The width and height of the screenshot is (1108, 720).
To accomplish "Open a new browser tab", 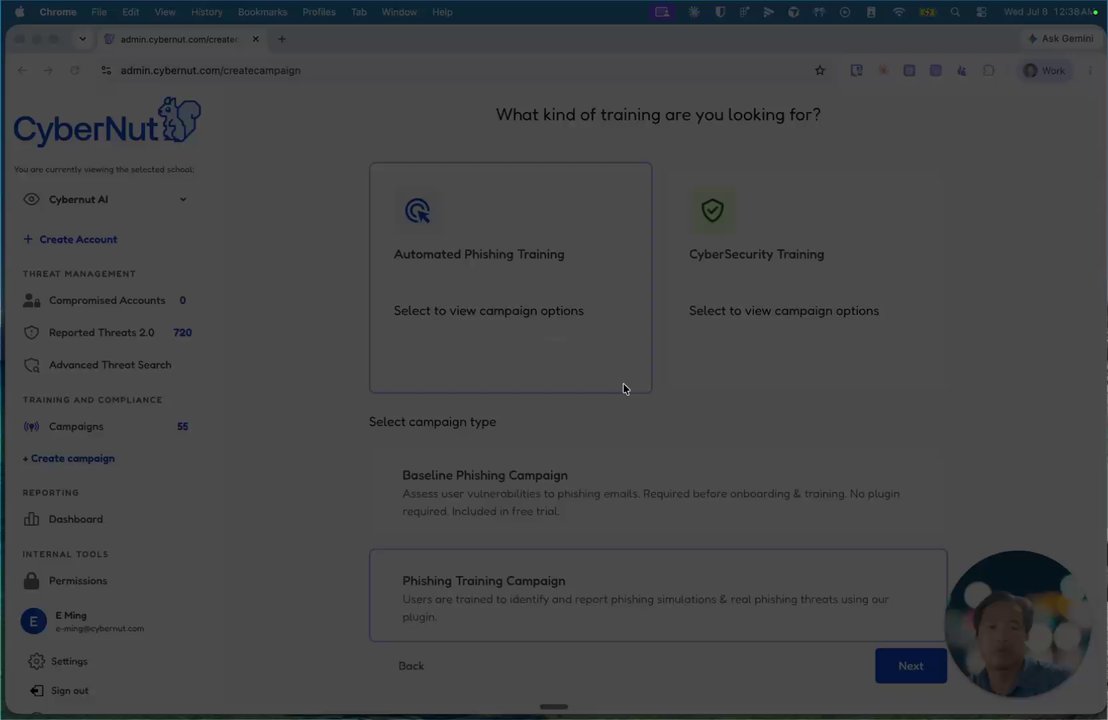I will pos(282,39).
